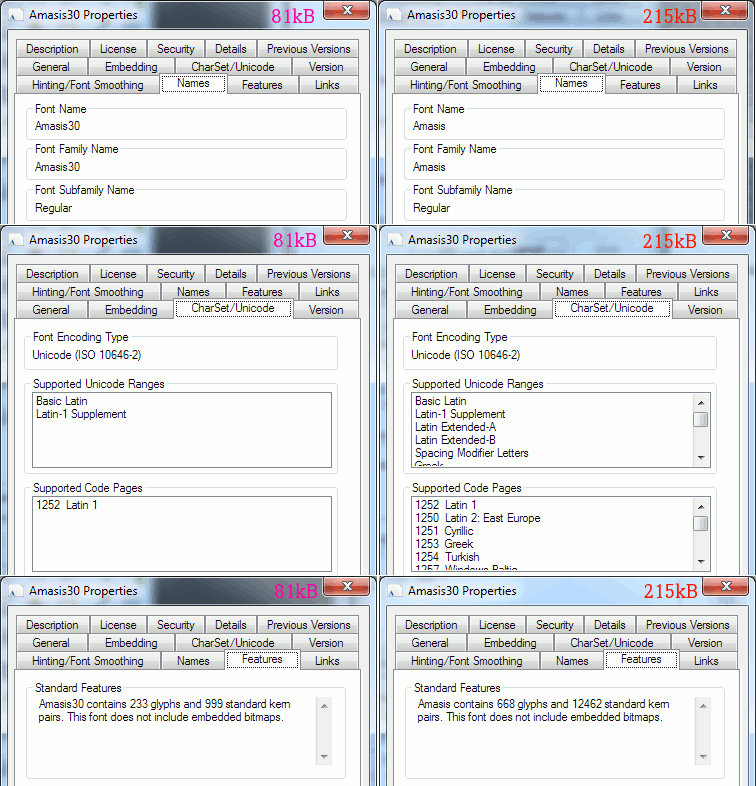Click the Font Name value 'Amasis30'
The image size is (756, 786).
[58, 126]
